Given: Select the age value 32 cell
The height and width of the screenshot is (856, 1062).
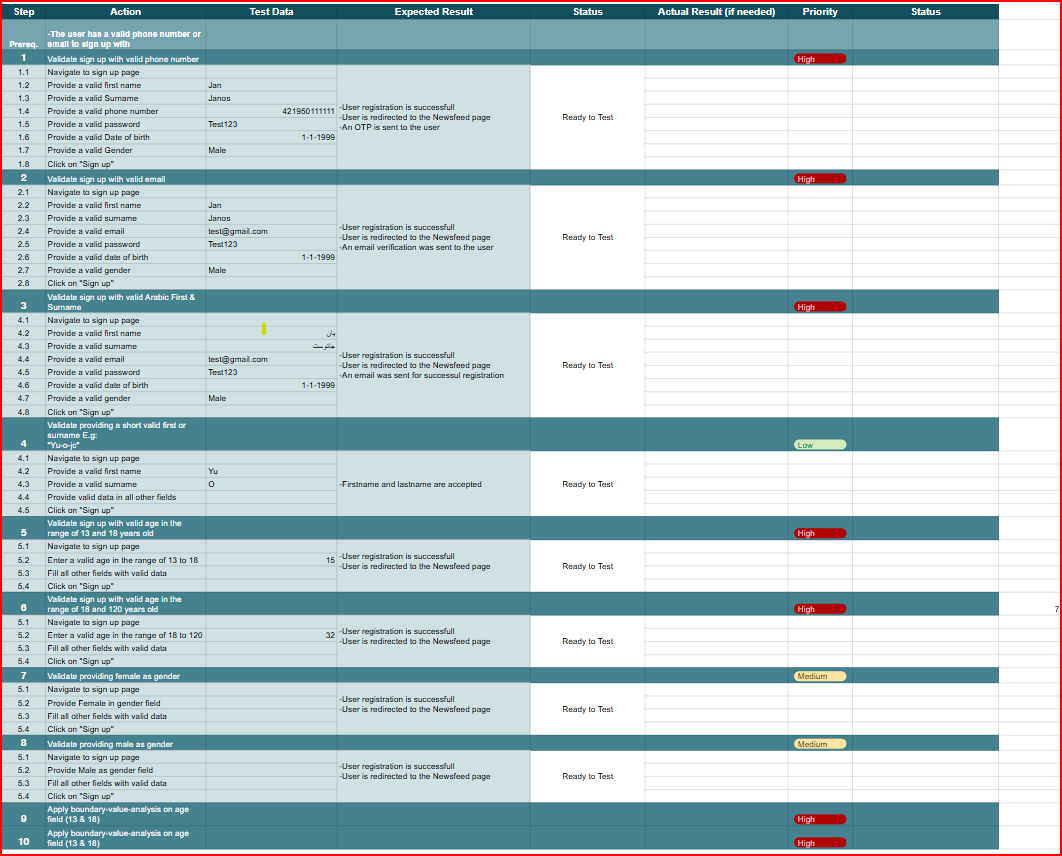Looking at the screenshot, I should coord(271,635).
